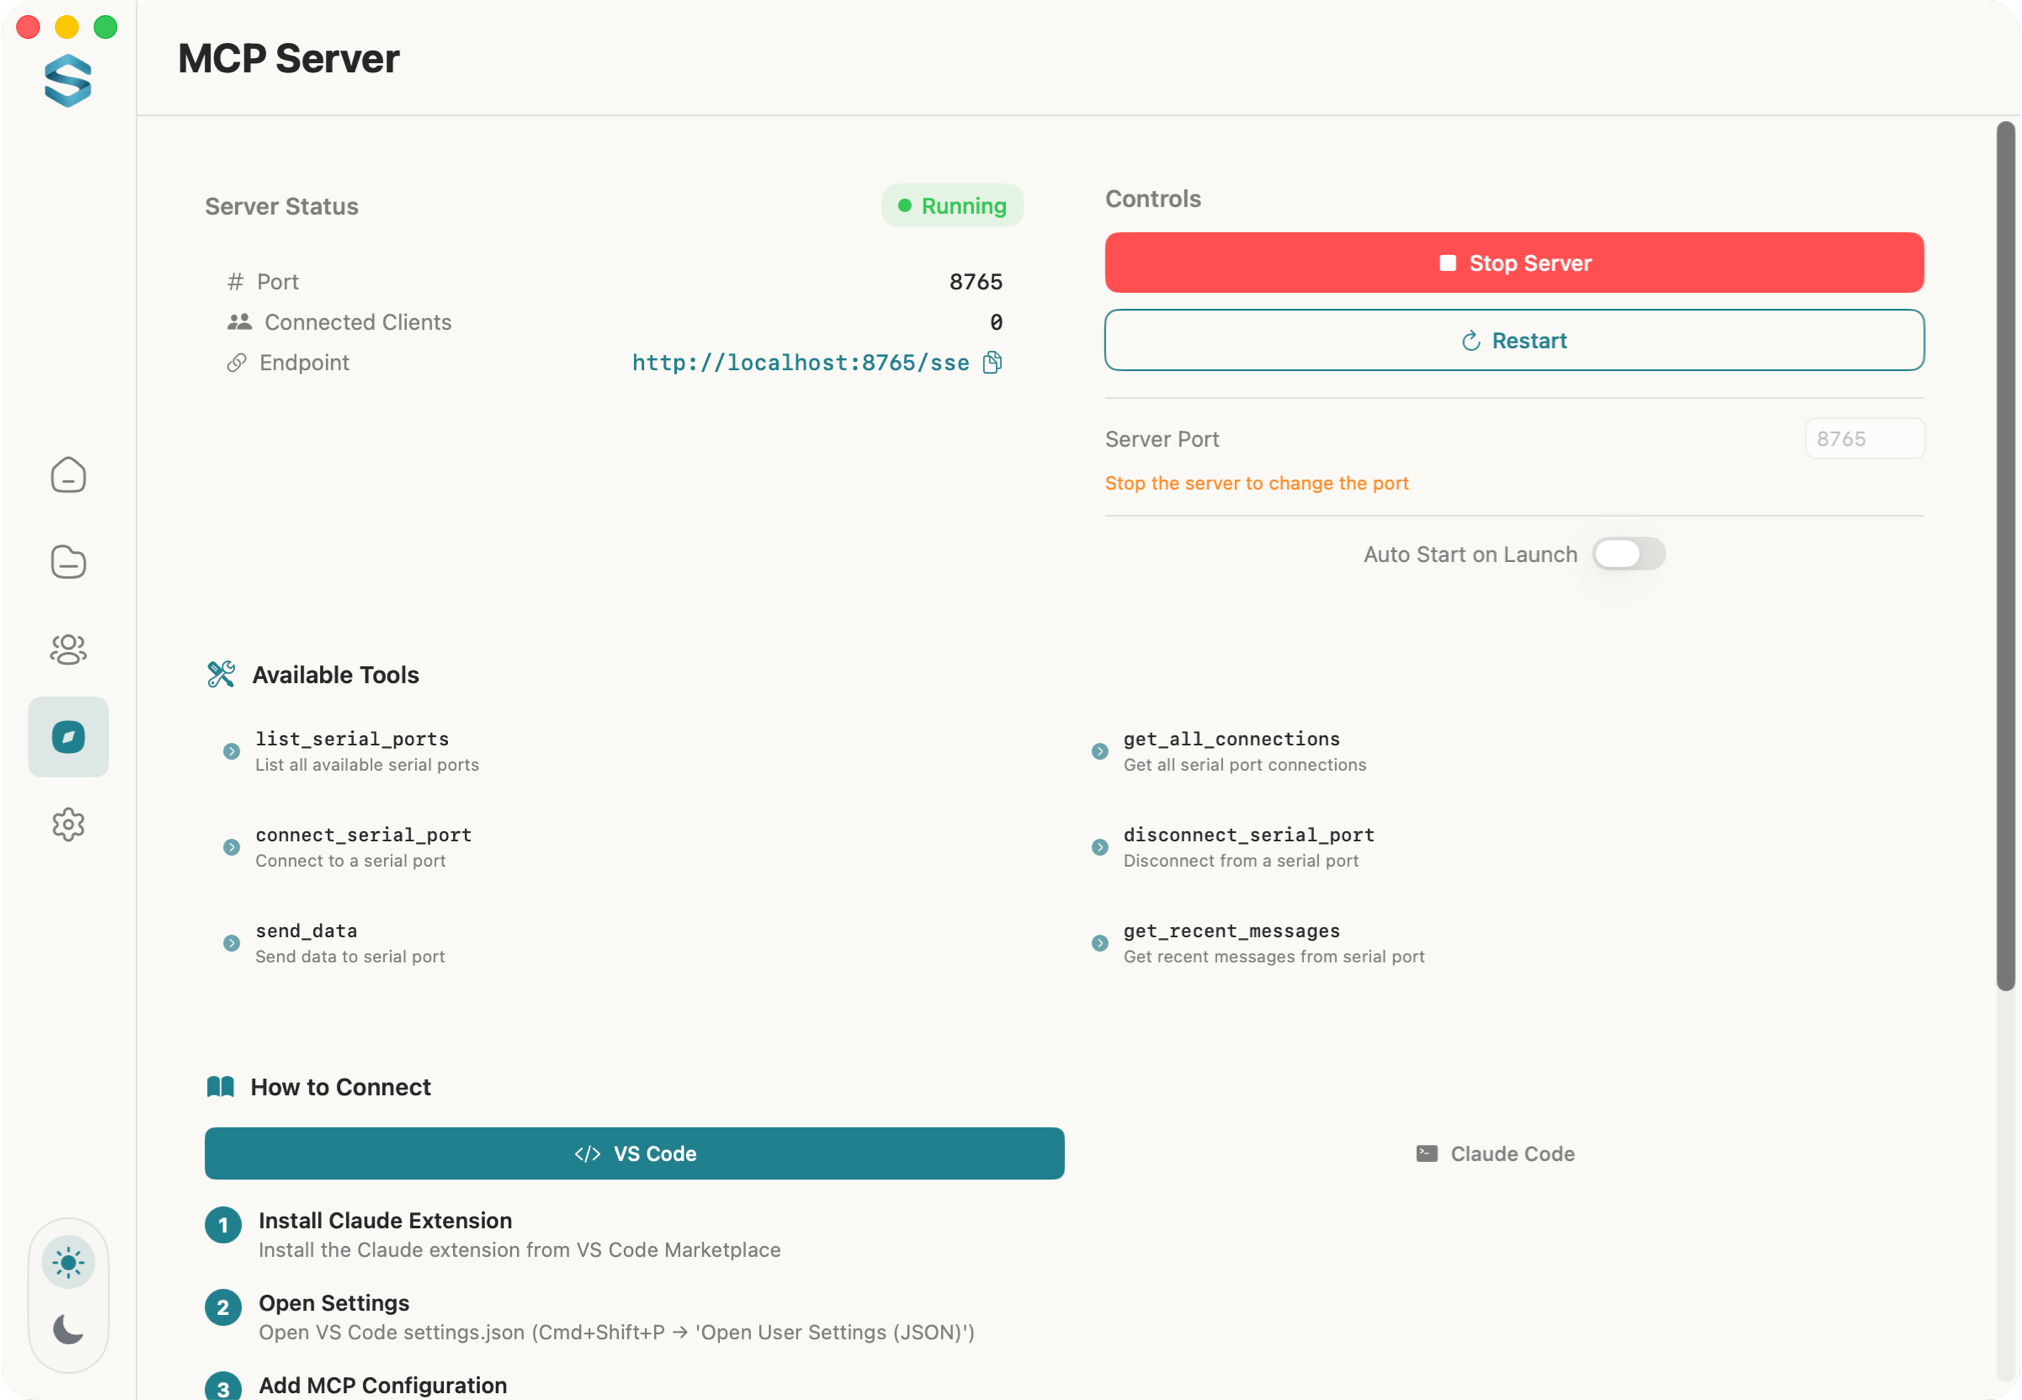Stop the running MCP server
The image size is (2022, 1400).
point(1513,262)
